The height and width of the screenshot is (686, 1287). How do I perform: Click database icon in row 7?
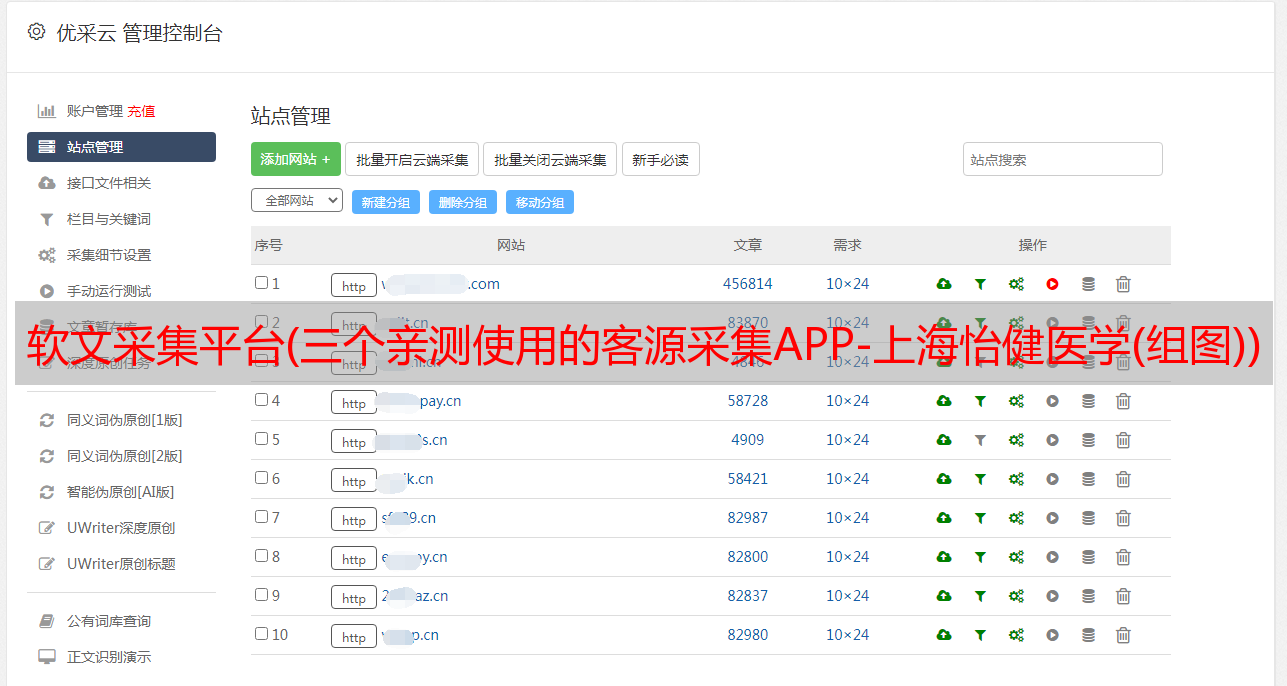(1088, 518)
